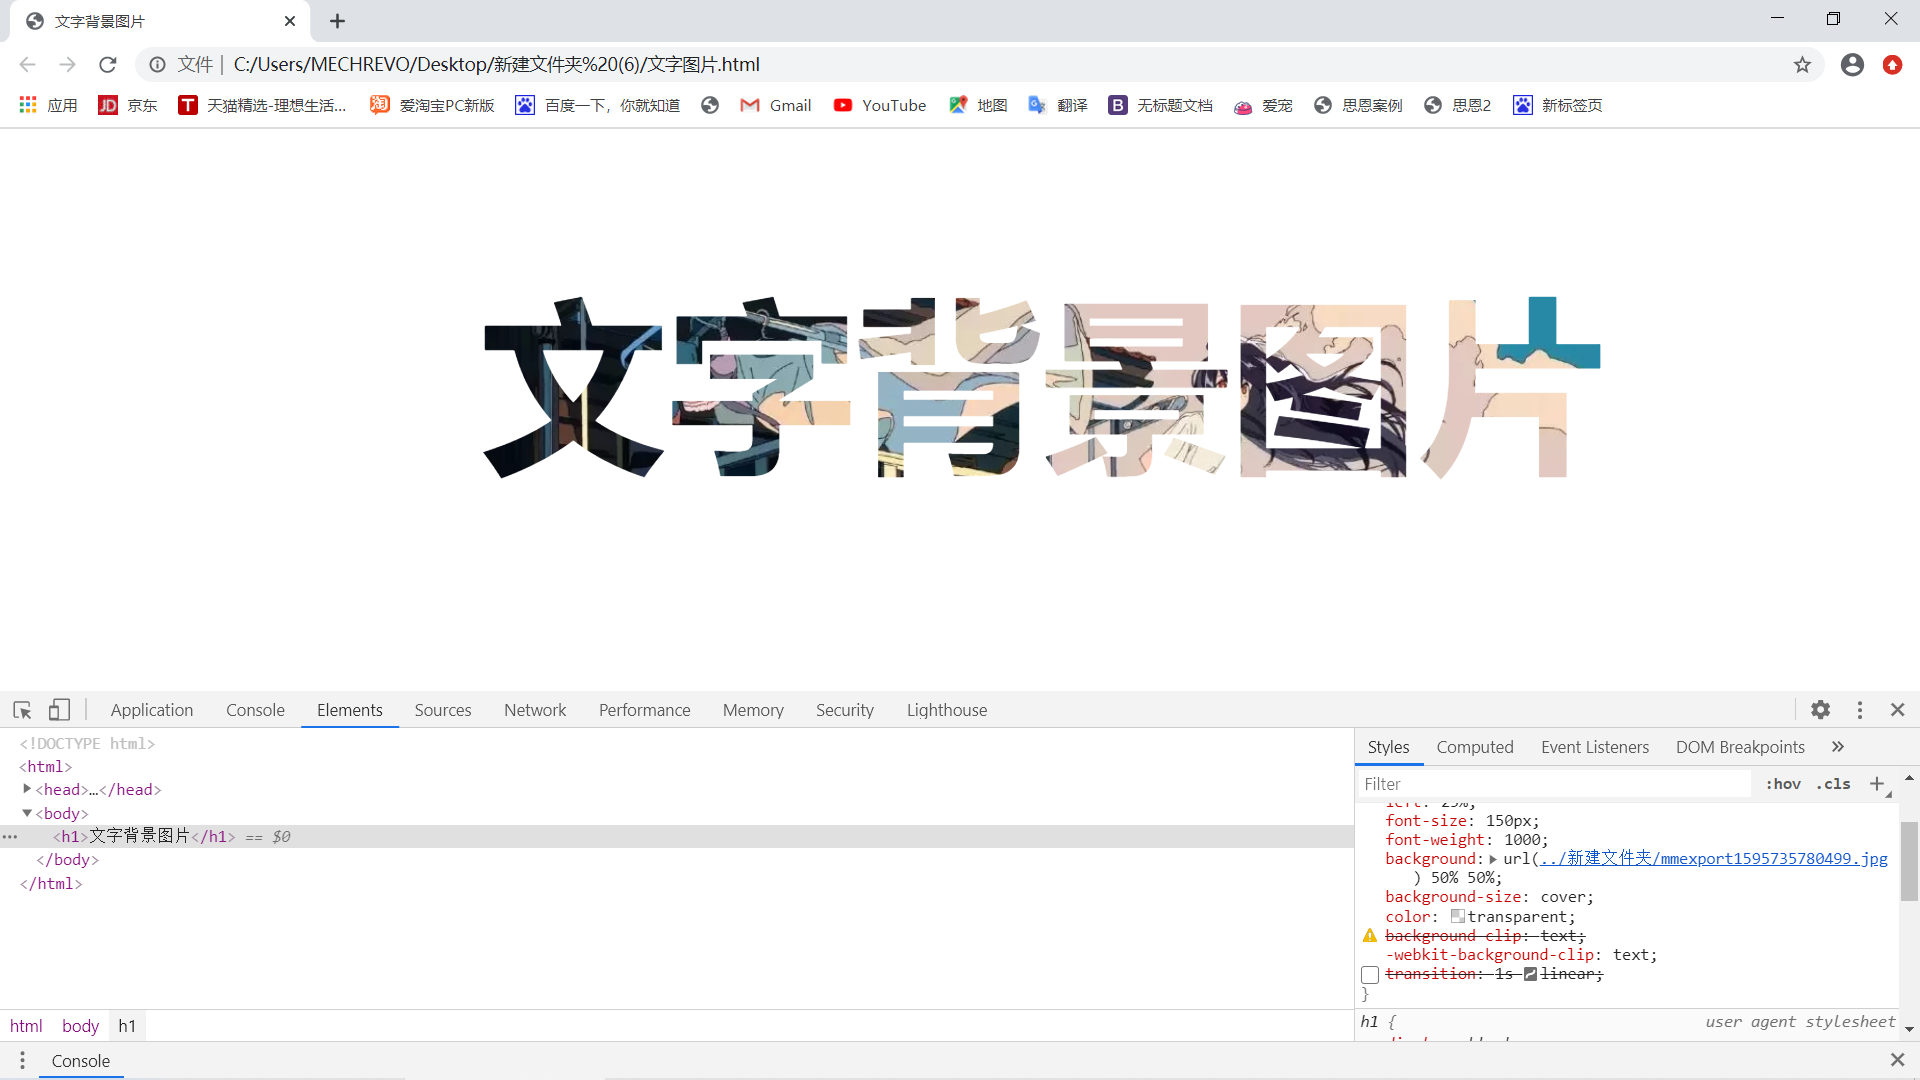Enable the transition property checkbox
This screenshot has width=1920, height=1080.
(1370, 975)
